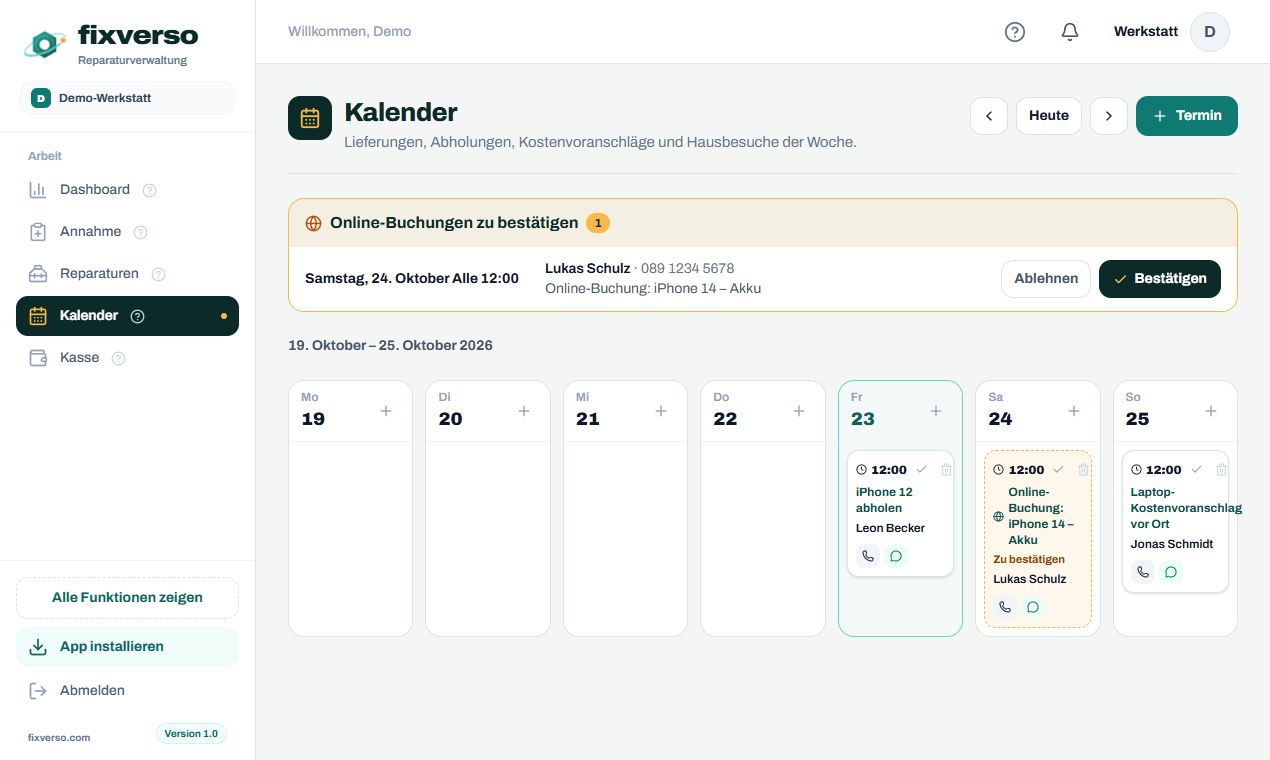The height and width of the screenshot is (760, 1270).
Task: Delete the Laptop-Kostenvoranschlag appointment
Action: pyautogui.click(x=1221, y=469)
